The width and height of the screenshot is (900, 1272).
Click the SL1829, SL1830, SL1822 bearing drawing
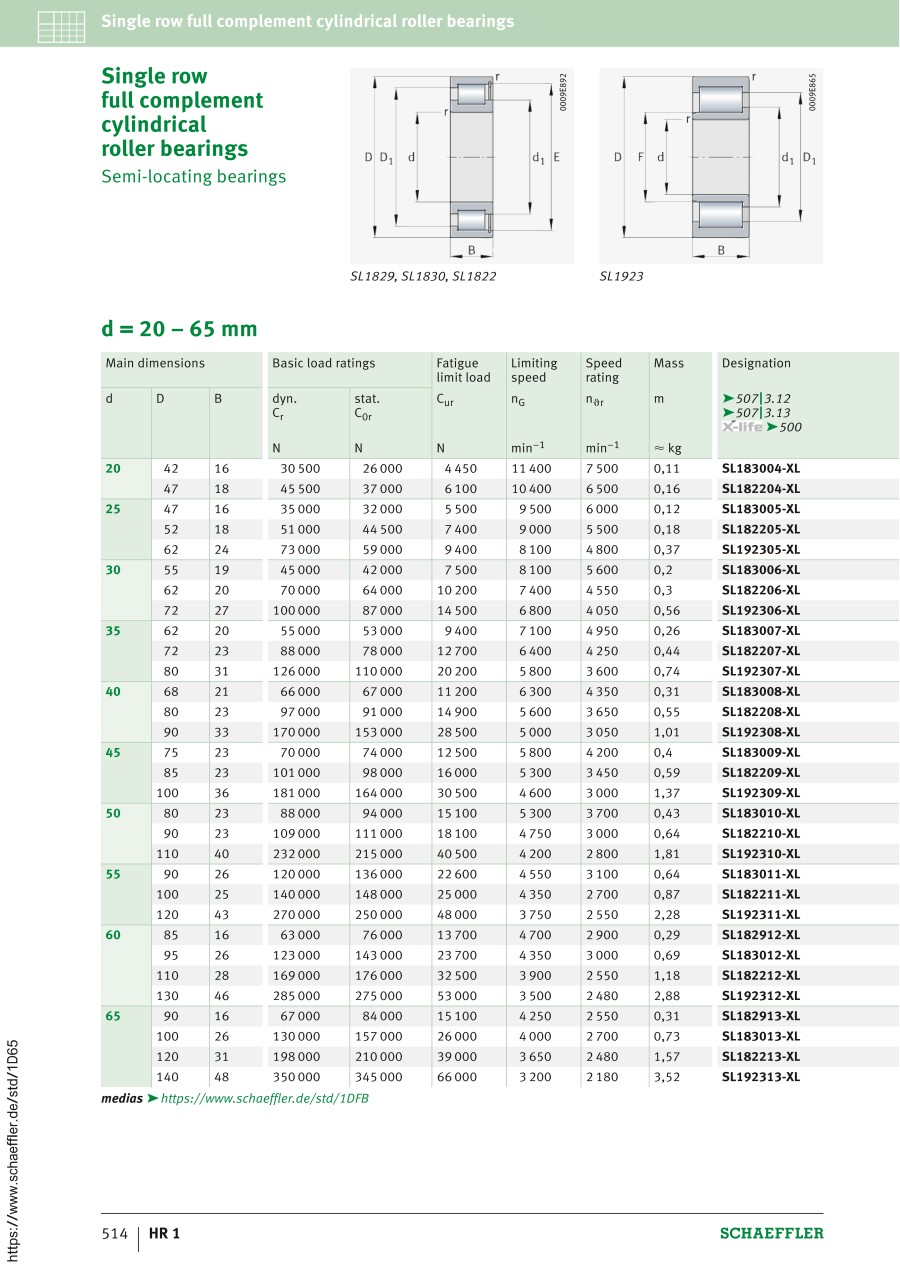[x=462, y=165]
